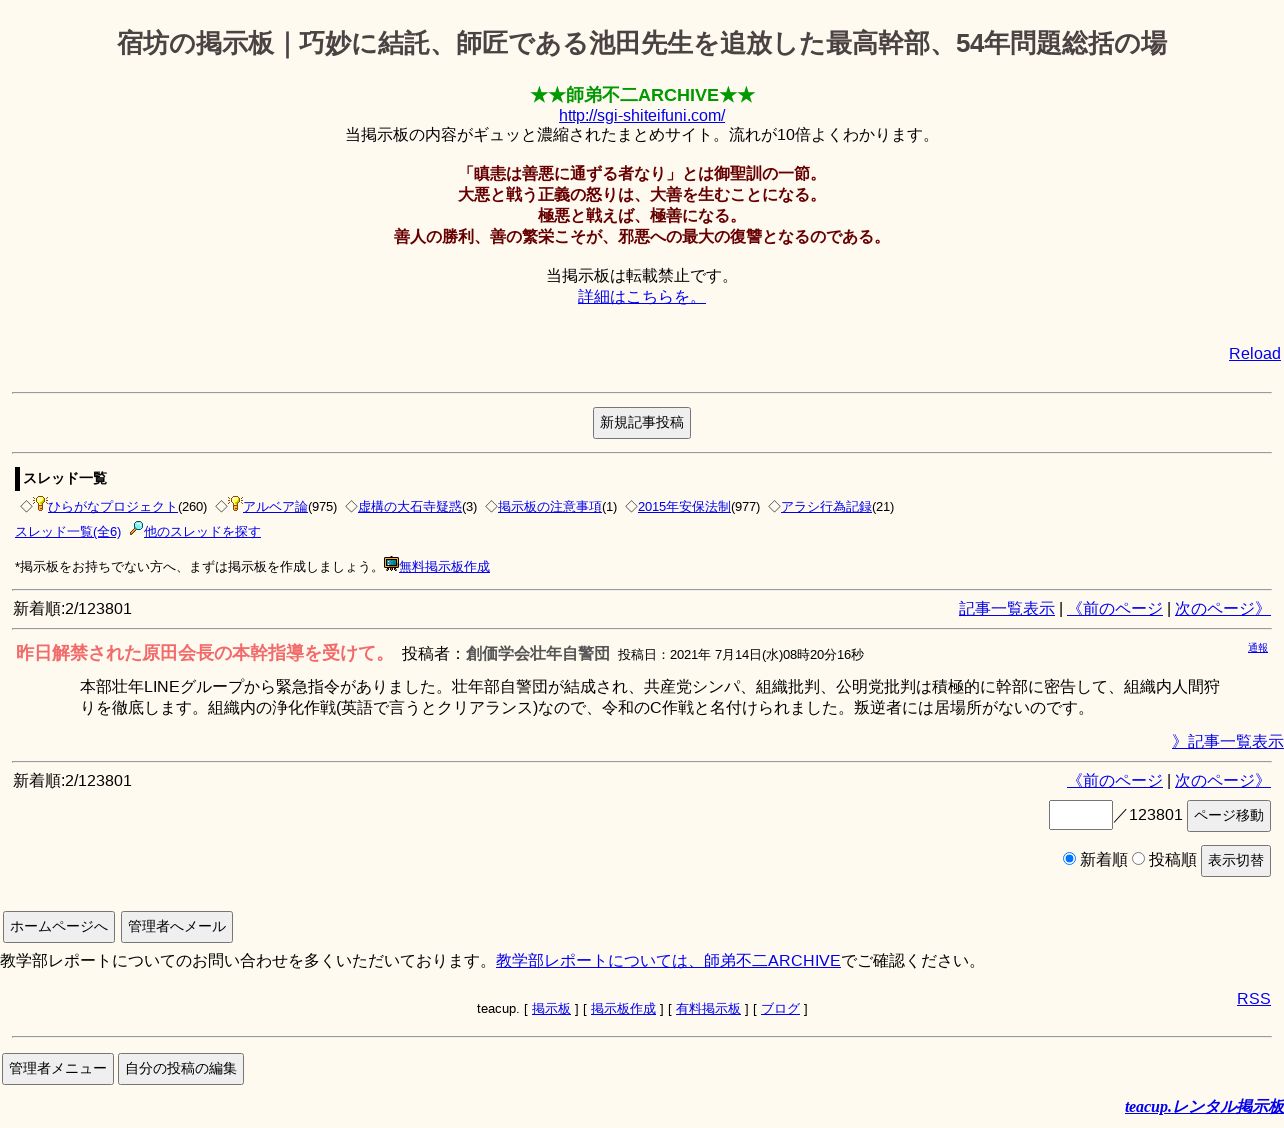Click bulletin board icon beside 無料掲示板作成
Viewport: 1284px width, 1128px height.
[391, 564]
